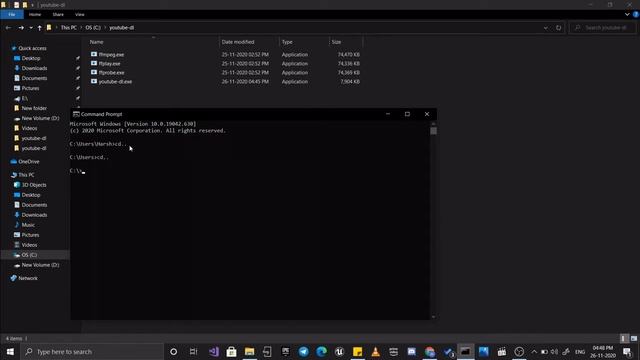Select This PC in navigation pane
Image resolution: width=640 pixels, height=360 pixels.
pos(26,175)
